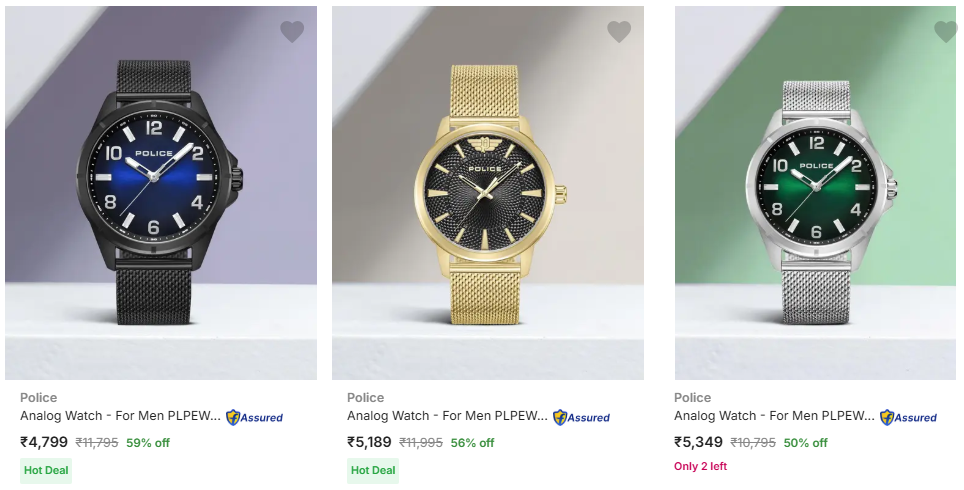Open third Analog Watch For Men title
Screen dimensions: 964x490
point(774,416)
